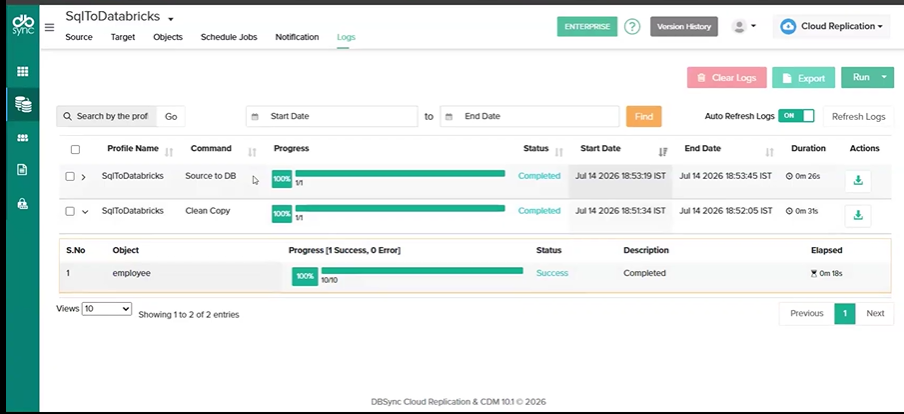Select the Logs tab
Viewport: 904px width, 414px height.
coord(346,37)
